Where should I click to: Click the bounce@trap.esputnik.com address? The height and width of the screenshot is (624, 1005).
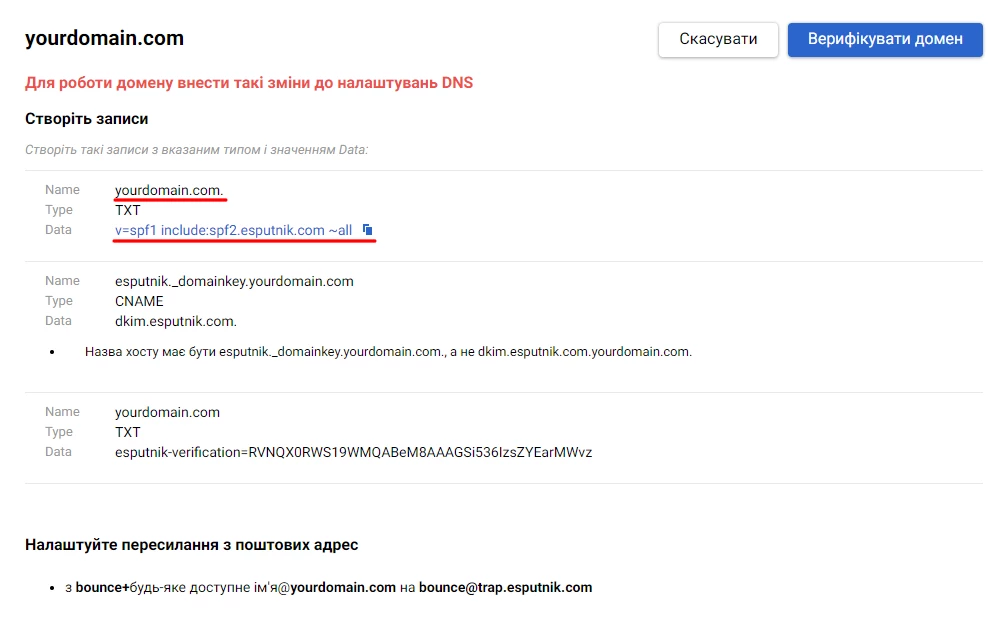coord(506,587)
